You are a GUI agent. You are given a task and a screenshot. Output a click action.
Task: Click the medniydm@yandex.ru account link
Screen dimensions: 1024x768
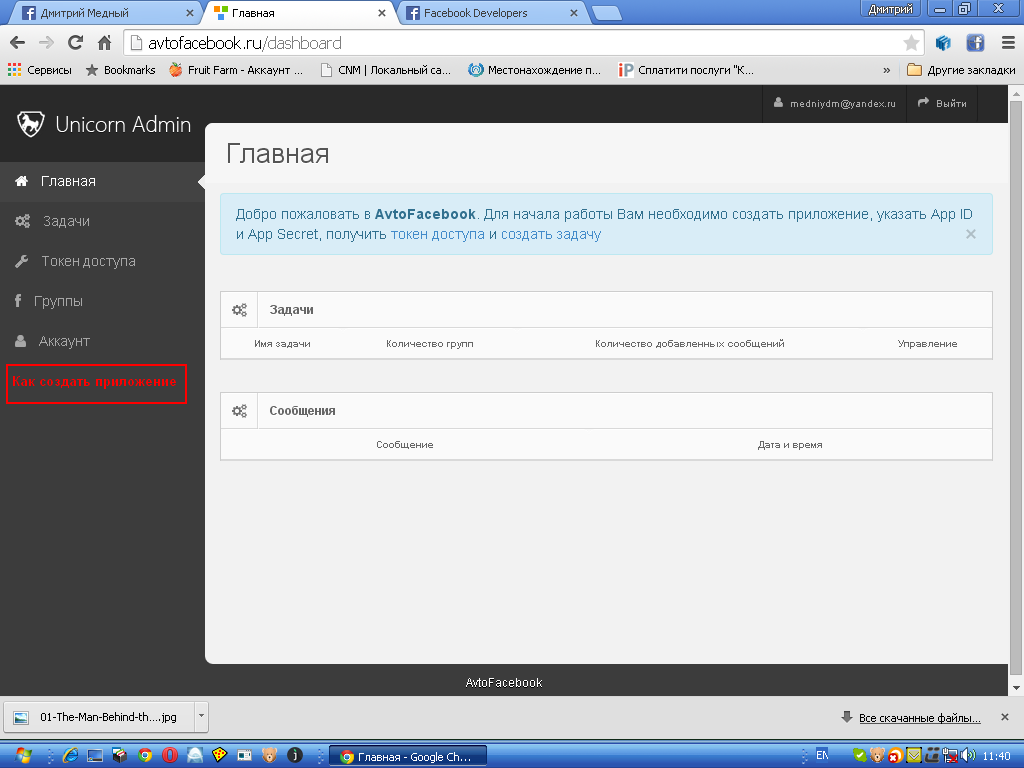click(835, 103)
